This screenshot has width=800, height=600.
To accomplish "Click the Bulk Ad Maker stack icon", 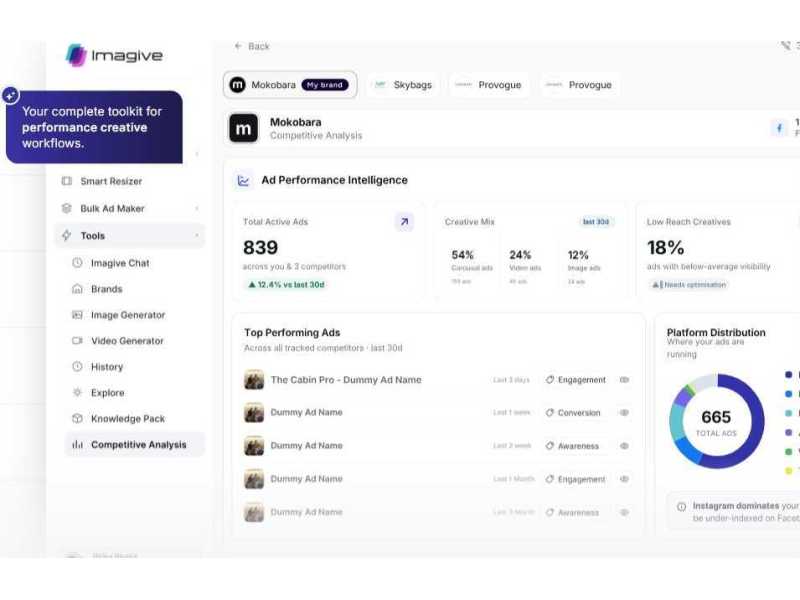I will [x=66, y=208].
